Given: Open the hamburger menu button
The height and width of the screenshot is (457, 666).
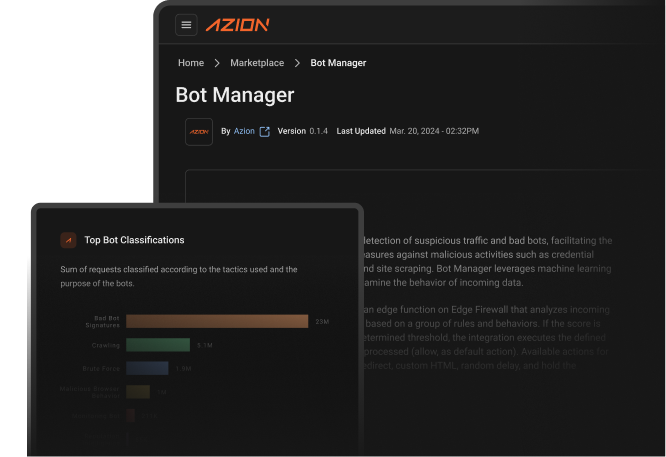Looking at the screenshot, I should 186,25.
